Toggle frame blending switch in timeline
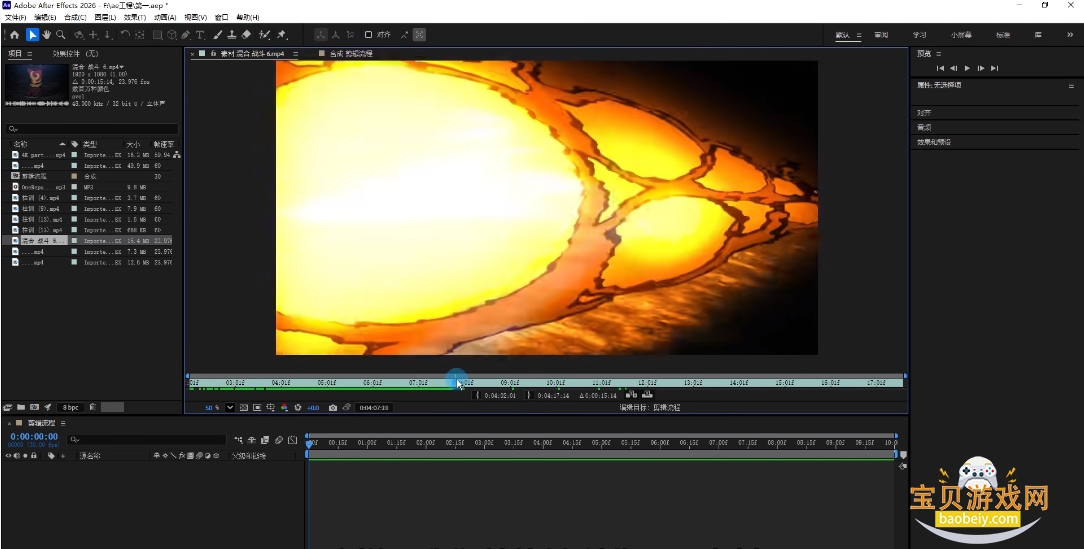The height and width of the screenshot is (549, 1084). [x=265, y=440]
